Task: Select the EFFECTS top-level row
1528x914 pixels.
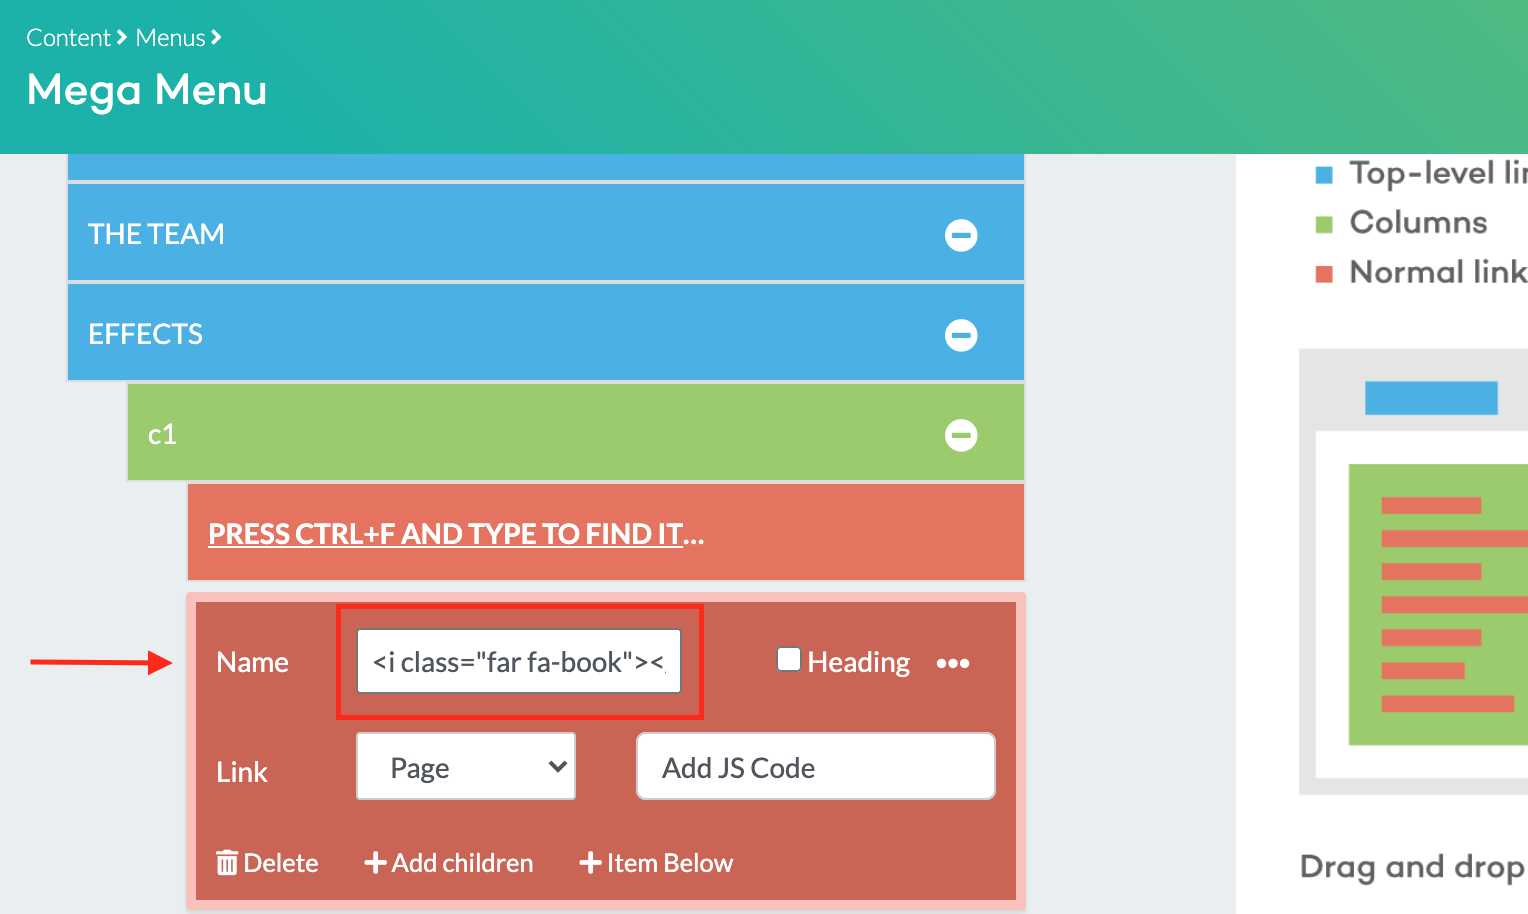Action: point(546,333)
